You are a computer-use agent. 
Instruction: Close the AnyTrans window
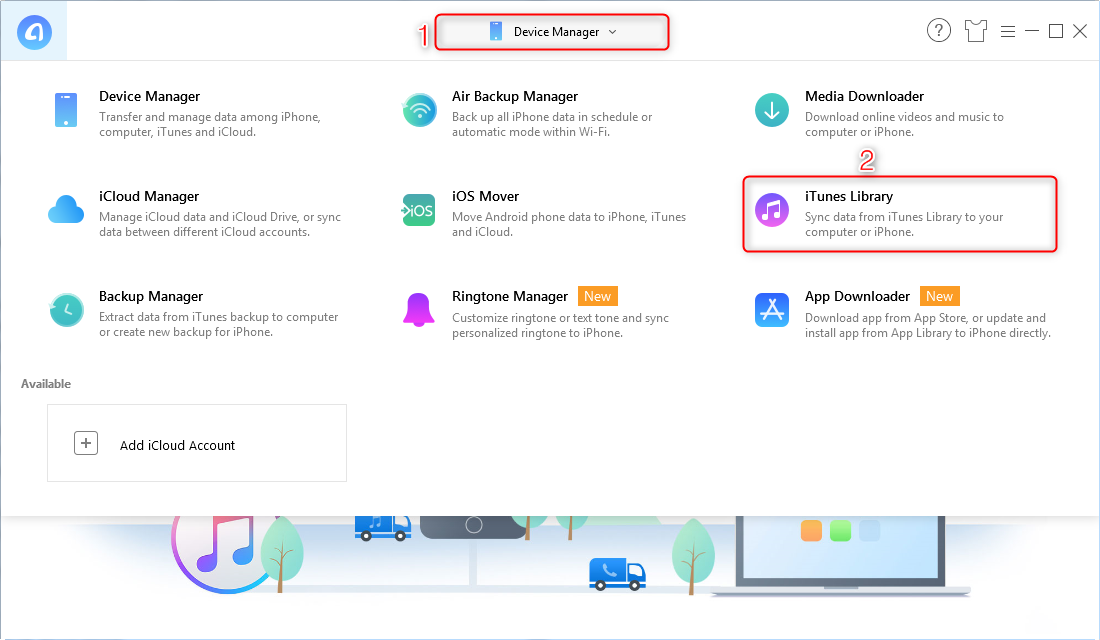pyautogui.click(x=1080, y=32)
